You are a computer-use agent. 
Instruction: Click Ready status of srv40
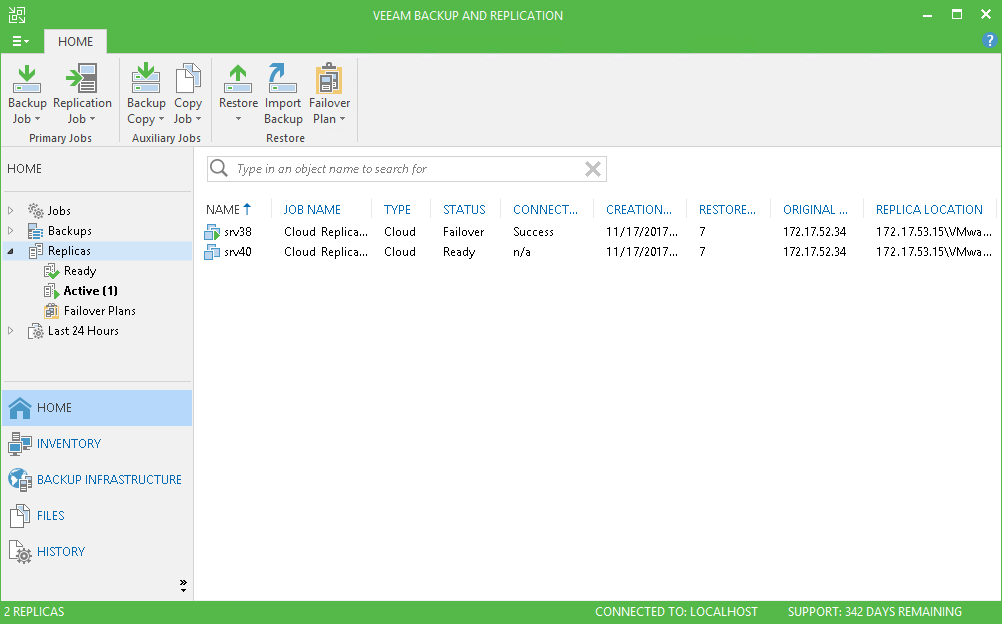[x=459, y=252]
